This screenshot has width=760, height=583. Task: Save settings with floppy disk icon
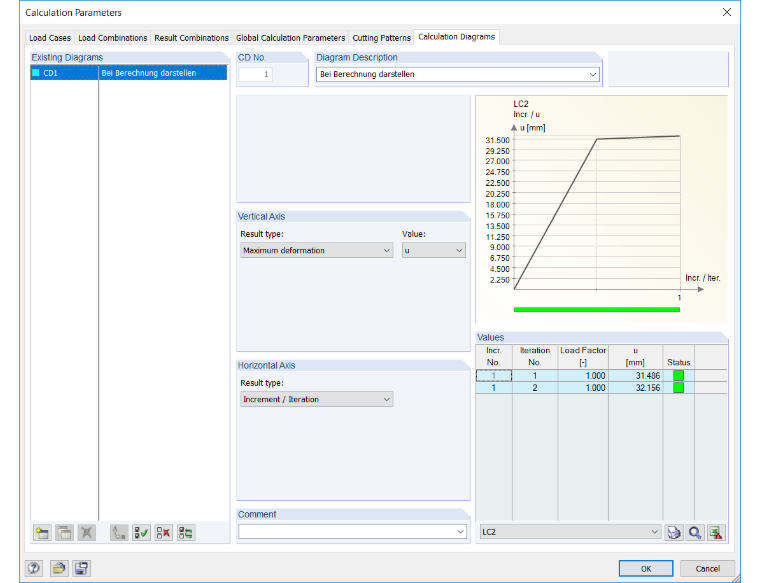point(81,568)
